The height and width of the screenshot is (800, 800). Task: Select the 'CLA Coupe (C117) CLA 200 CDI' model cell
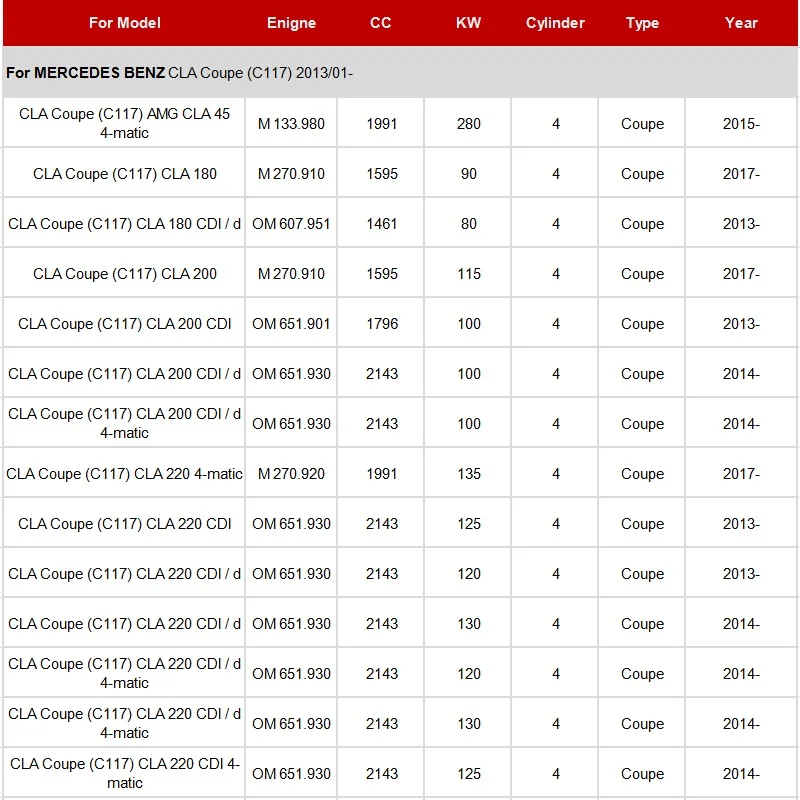tap(124, 323)
